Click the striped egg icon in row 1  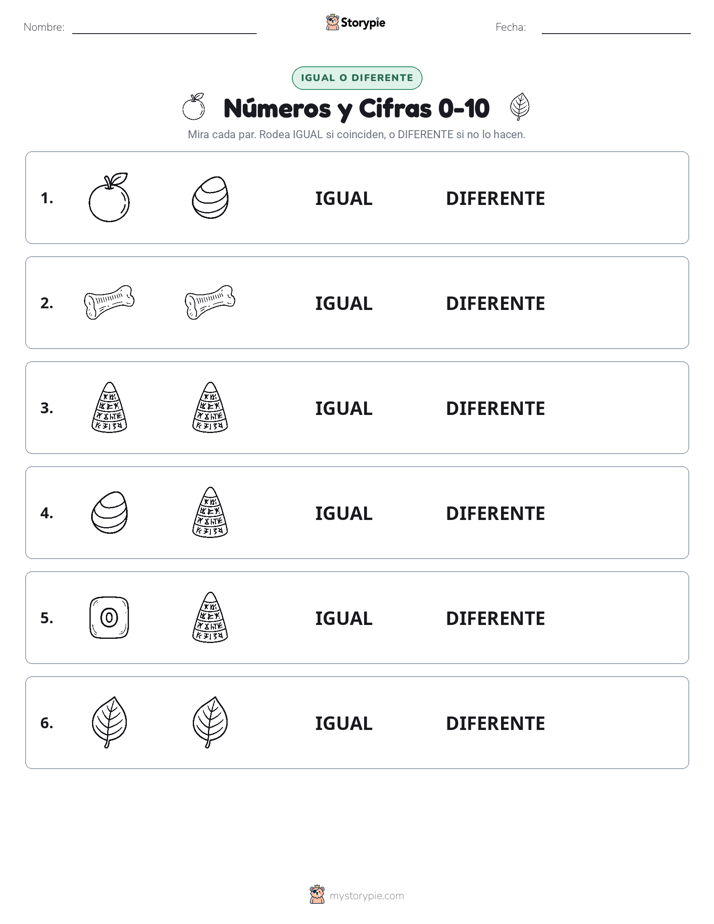click(x=210, y=197)
